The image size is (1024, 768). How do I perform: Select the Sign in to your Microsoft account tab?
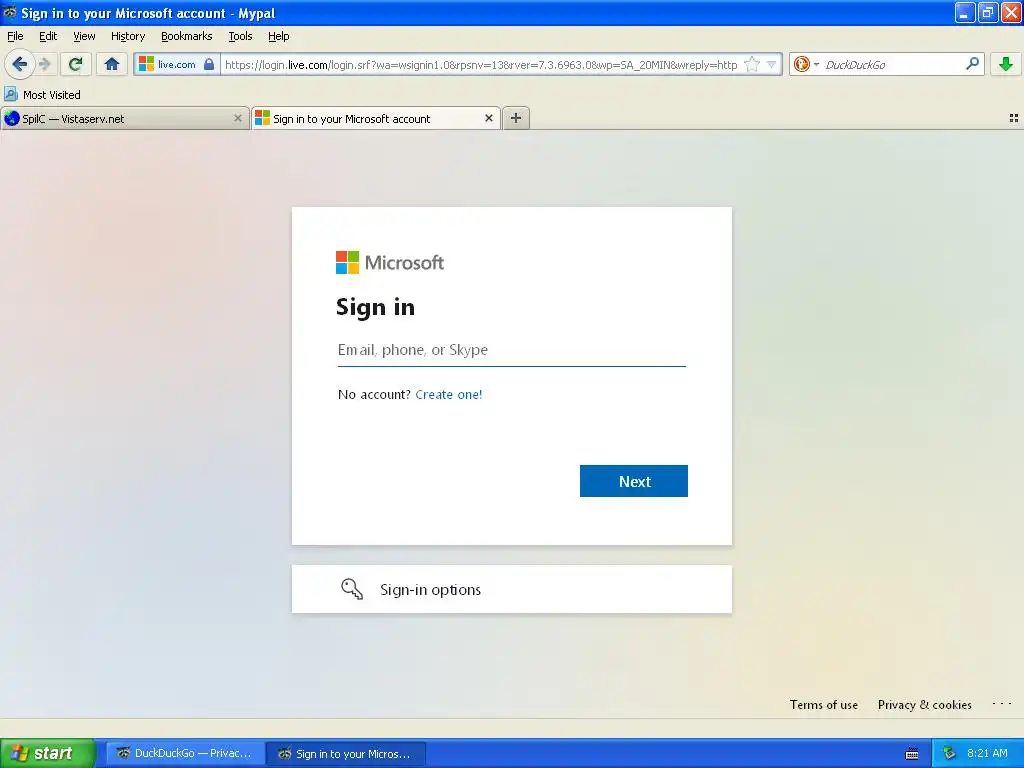coord(376,118)
